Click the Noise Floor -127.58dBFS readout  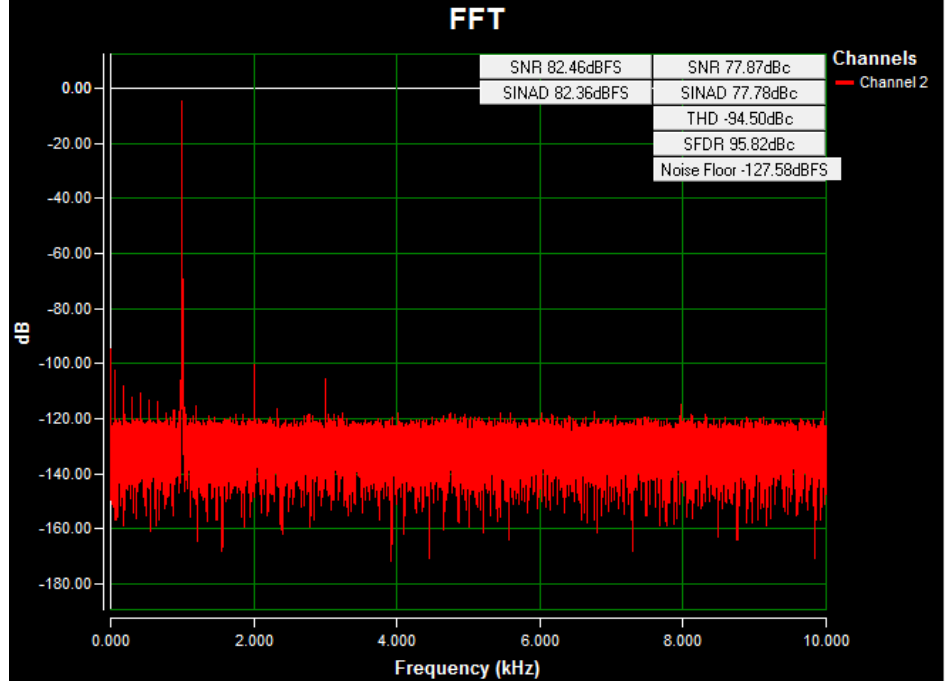coord(747,169)
